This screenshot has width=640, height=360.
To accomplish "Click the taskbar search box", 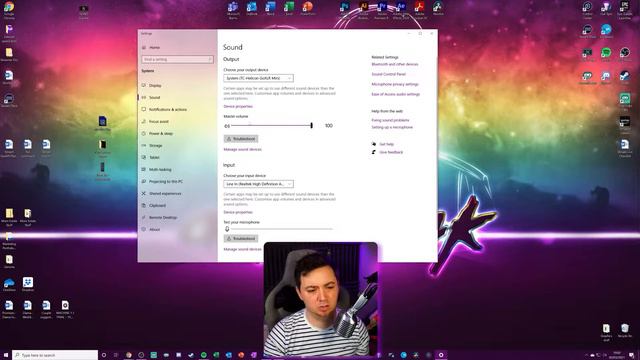I will [x=55, y=355].
